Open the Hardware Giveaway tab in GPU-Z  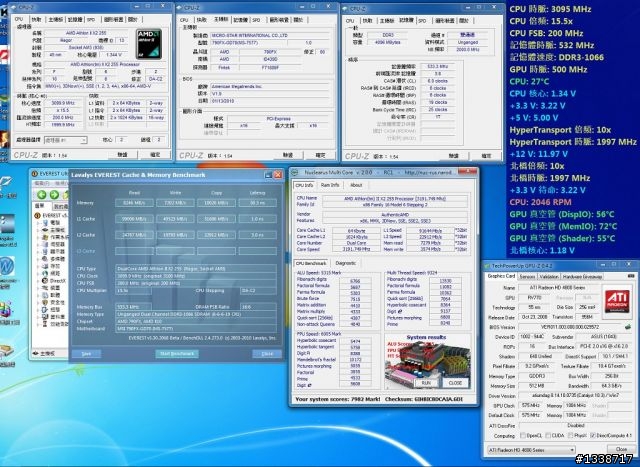tap(582, 276)
